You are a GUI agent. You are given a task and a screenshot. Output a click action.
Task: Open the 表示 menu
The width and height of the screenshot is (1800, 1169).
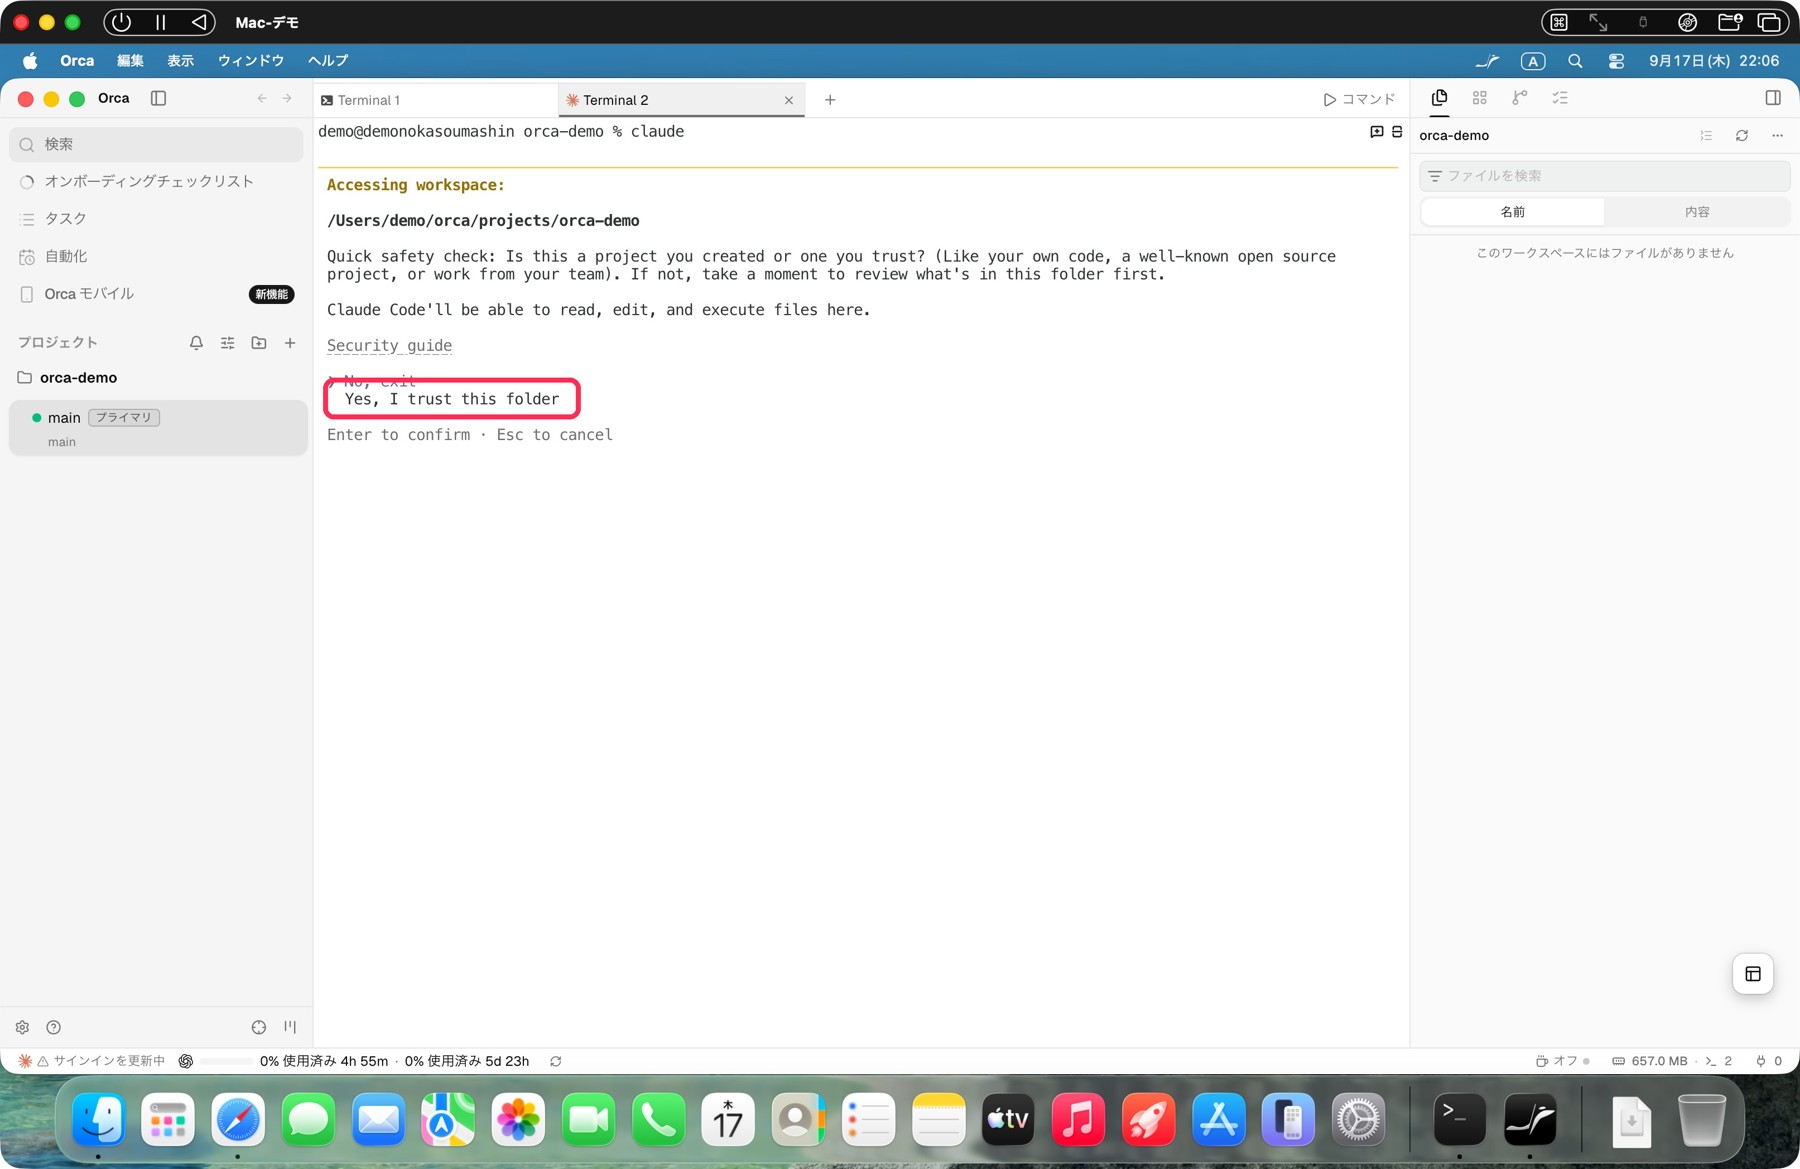pyautogui.click(x=181, y=61)
